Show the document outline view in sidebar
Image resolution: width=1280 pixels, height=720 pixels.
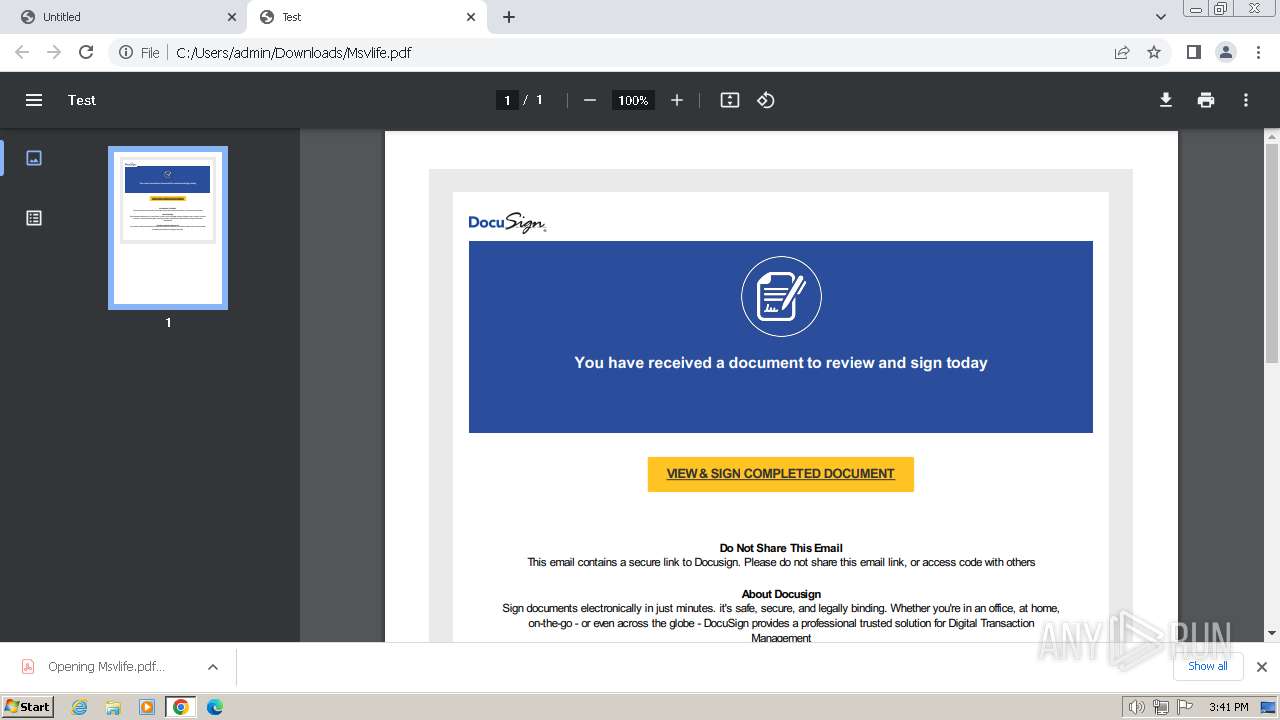coord(34,218)
